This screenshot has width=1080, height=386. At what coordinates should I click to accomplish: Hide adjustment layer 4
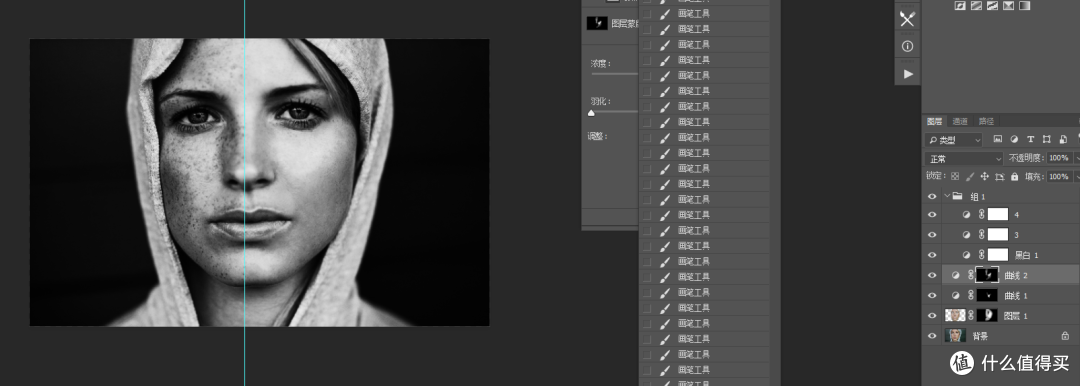(x=932, y=215)
